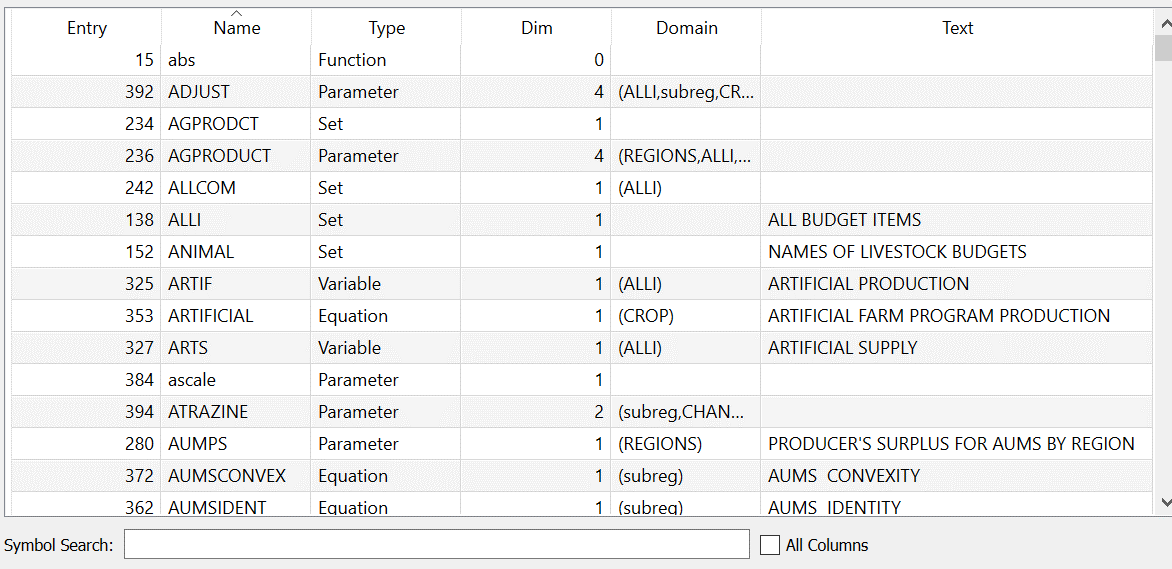This screenshot has height=569, width=1172.
Task: Sort by the Entry column header
Action: click(86, 29)
